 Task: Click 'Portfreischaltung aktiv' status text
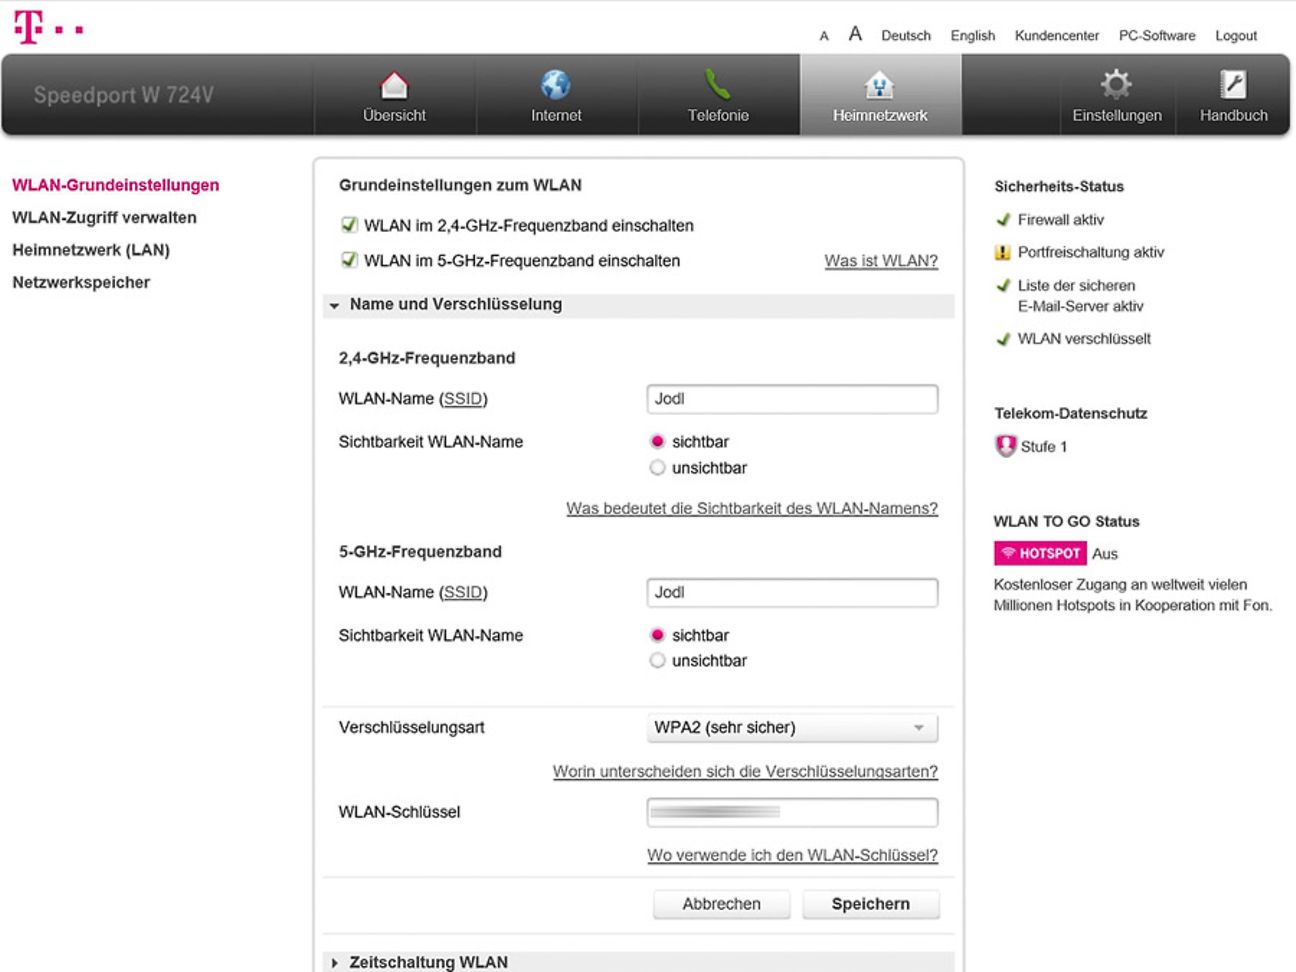[x=1091, y=253]
